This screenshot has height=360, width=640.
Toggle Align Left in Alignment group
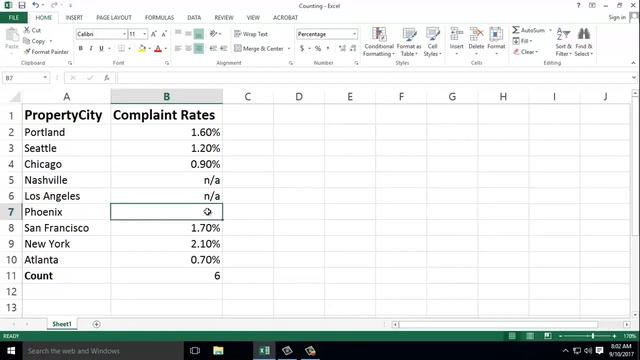tap(178, 49)
